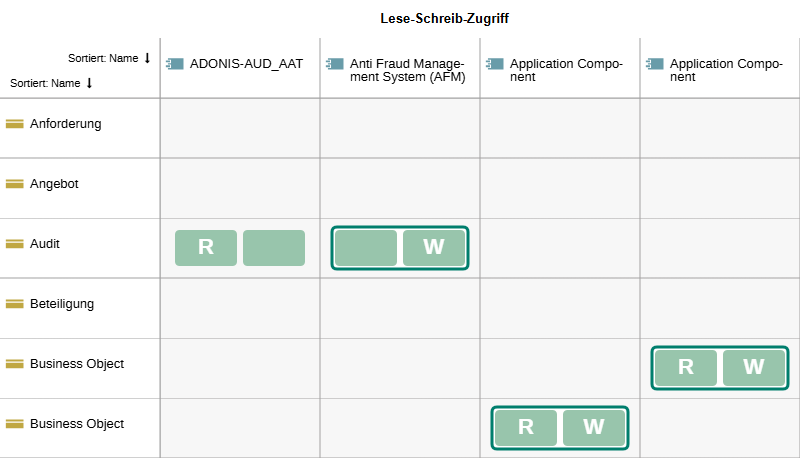Toggle write access W for Audit in AFM
The height and width of the screenshot is (458, 800).
tap(434, 248)
